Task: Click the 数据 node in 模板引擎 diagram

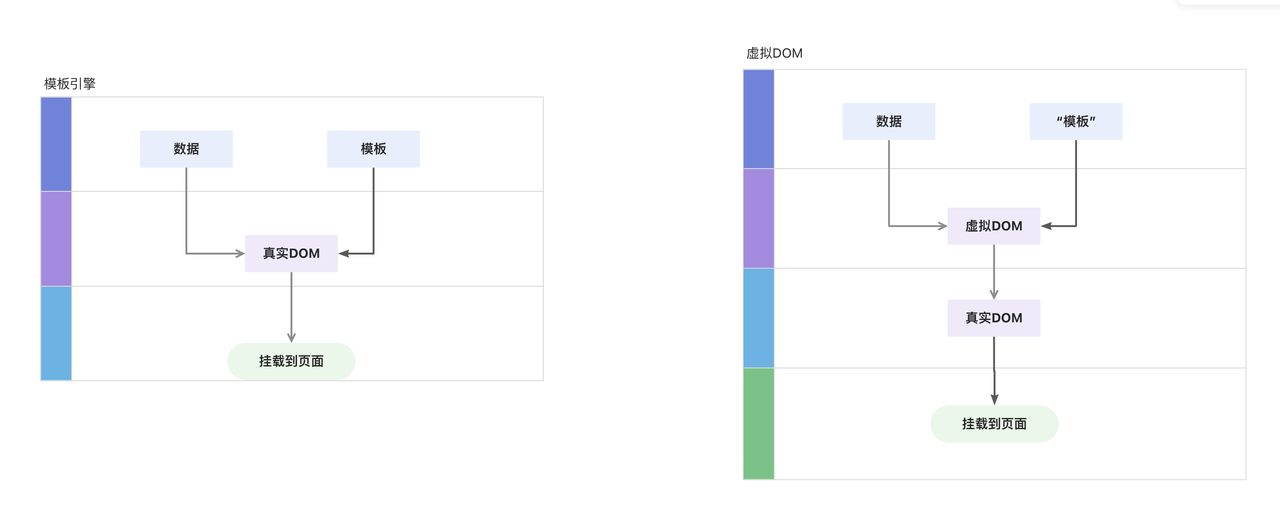Action: 186,149
